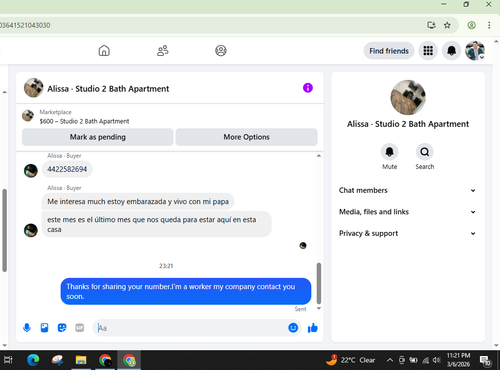Image resolution: width=500 pixels, height=370 pixels.
Task: Open notification center on taskbar
Action: coord(485,360)
